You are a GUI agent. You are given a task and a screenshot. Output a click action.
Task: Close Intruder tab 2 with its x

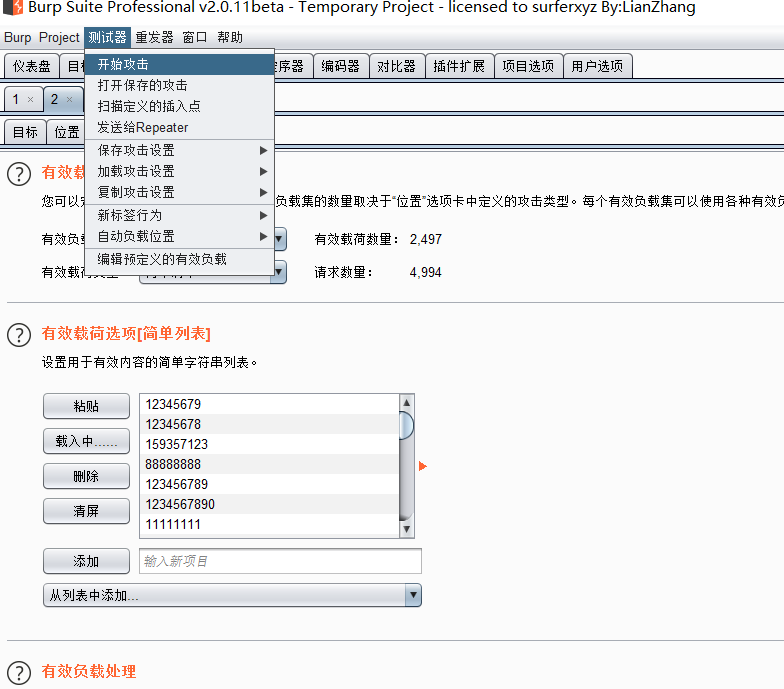pos(70,100)
